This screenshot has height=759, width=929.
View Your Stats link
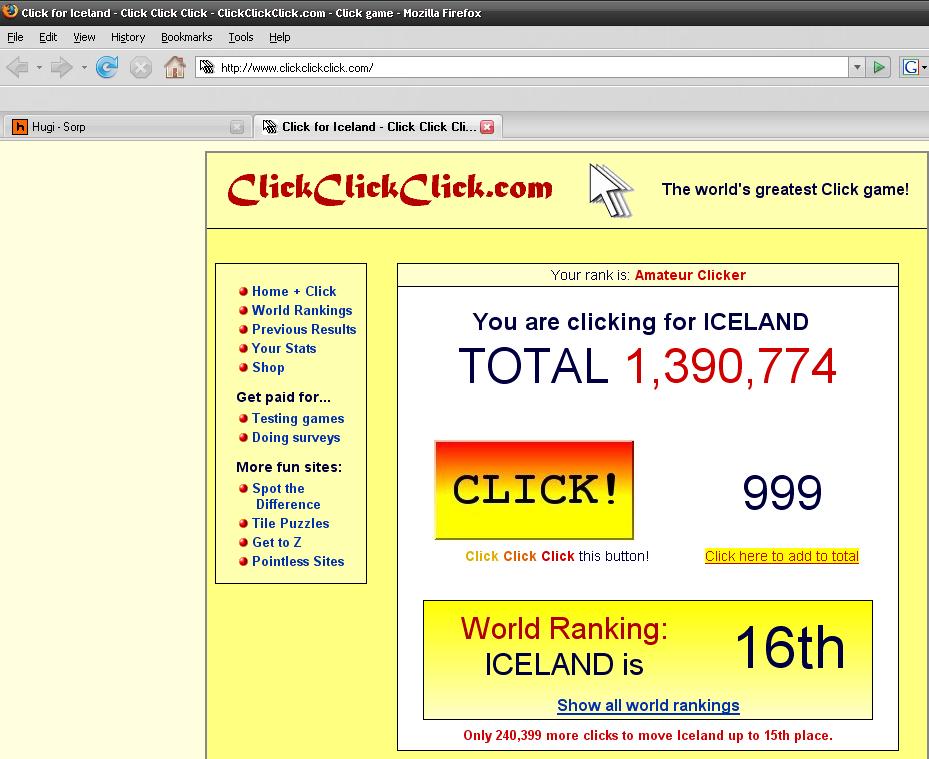[284, 348]
